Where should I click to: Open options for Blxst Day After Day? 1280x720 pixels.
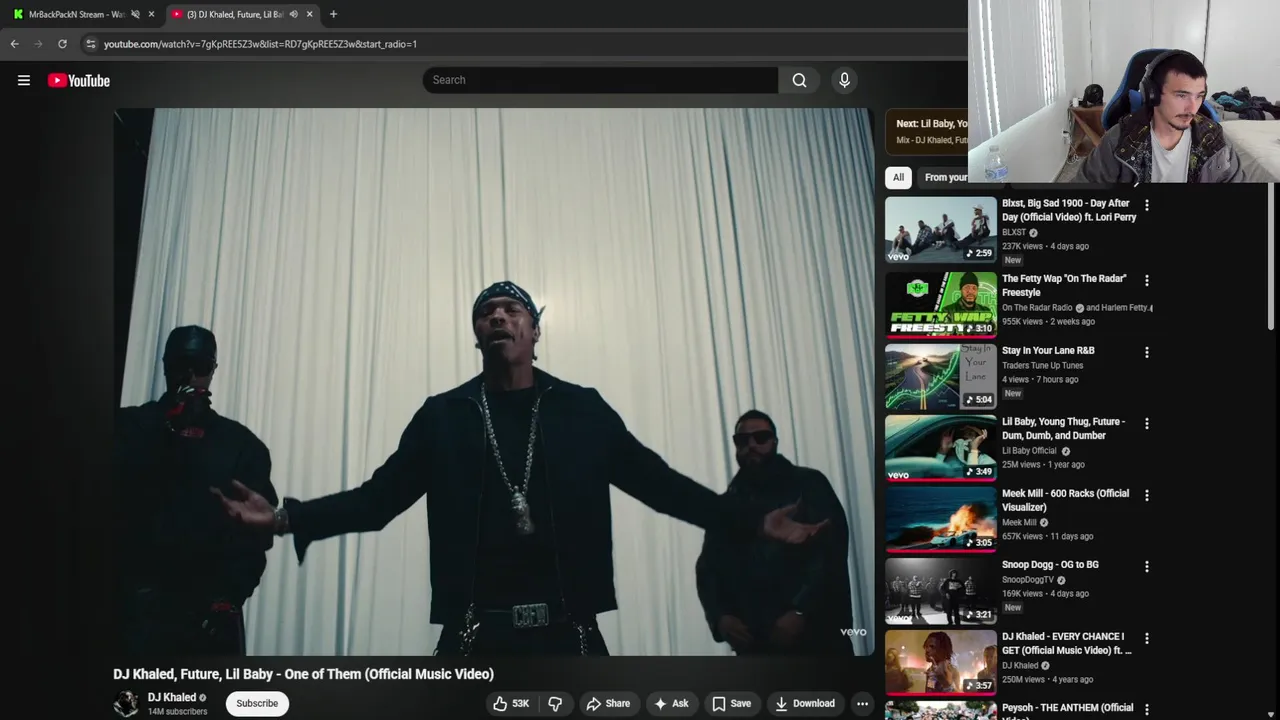tap(1147, 205)
